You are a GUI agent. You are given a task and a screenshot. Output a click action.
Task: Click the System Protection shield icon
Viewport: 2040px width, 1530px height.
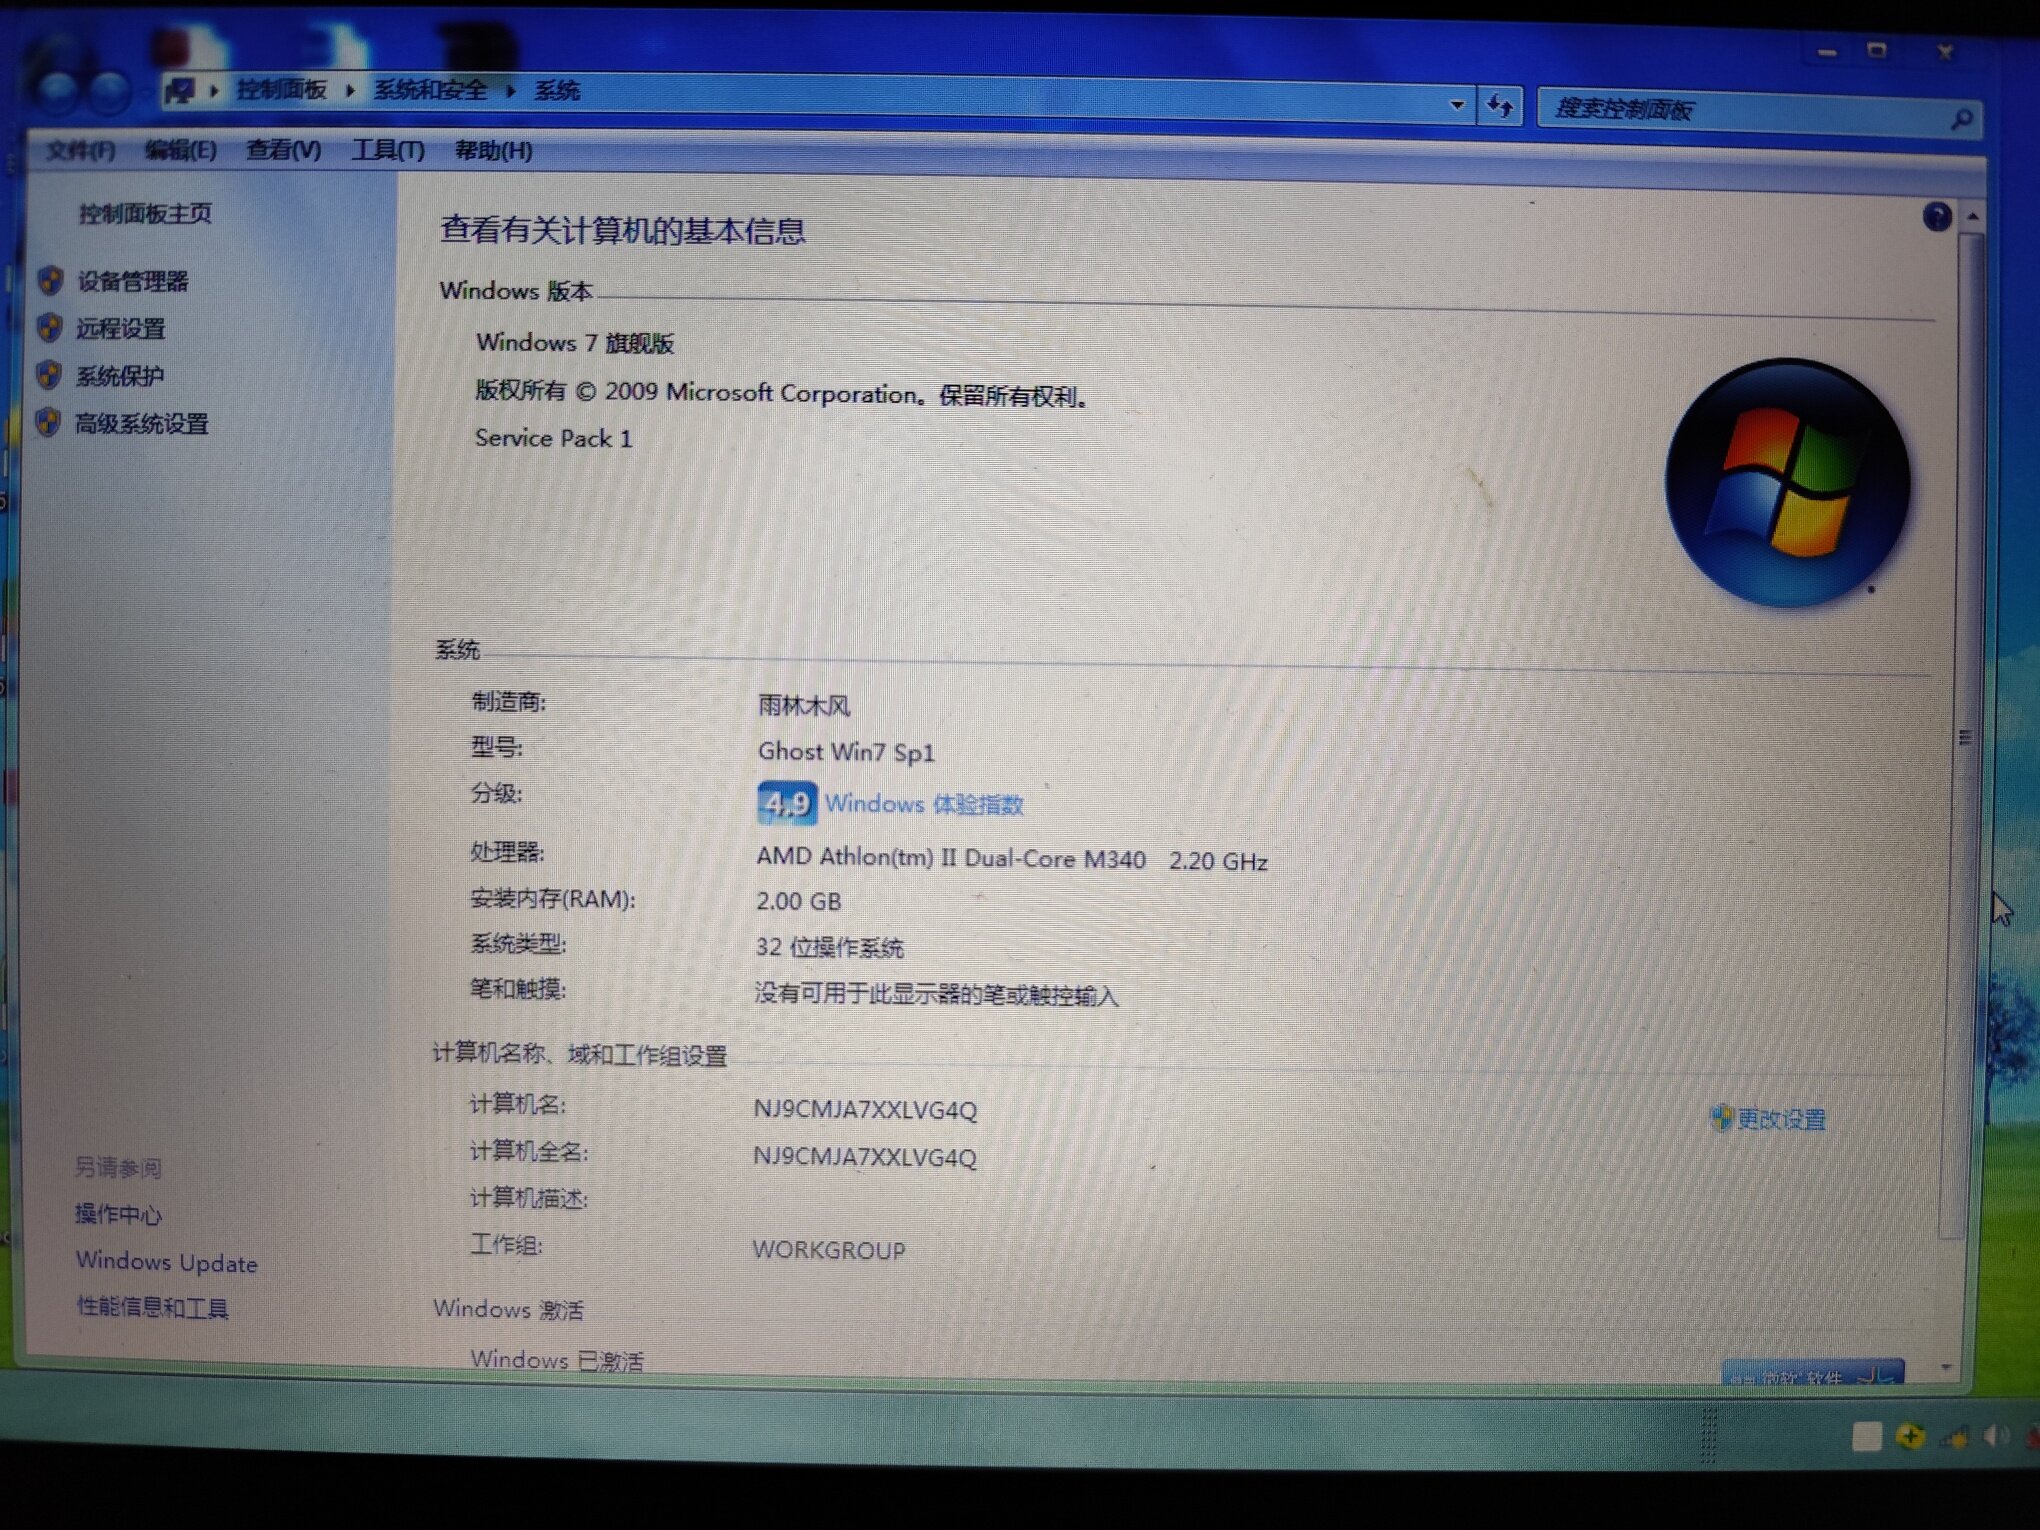click(x=48, y=375)
